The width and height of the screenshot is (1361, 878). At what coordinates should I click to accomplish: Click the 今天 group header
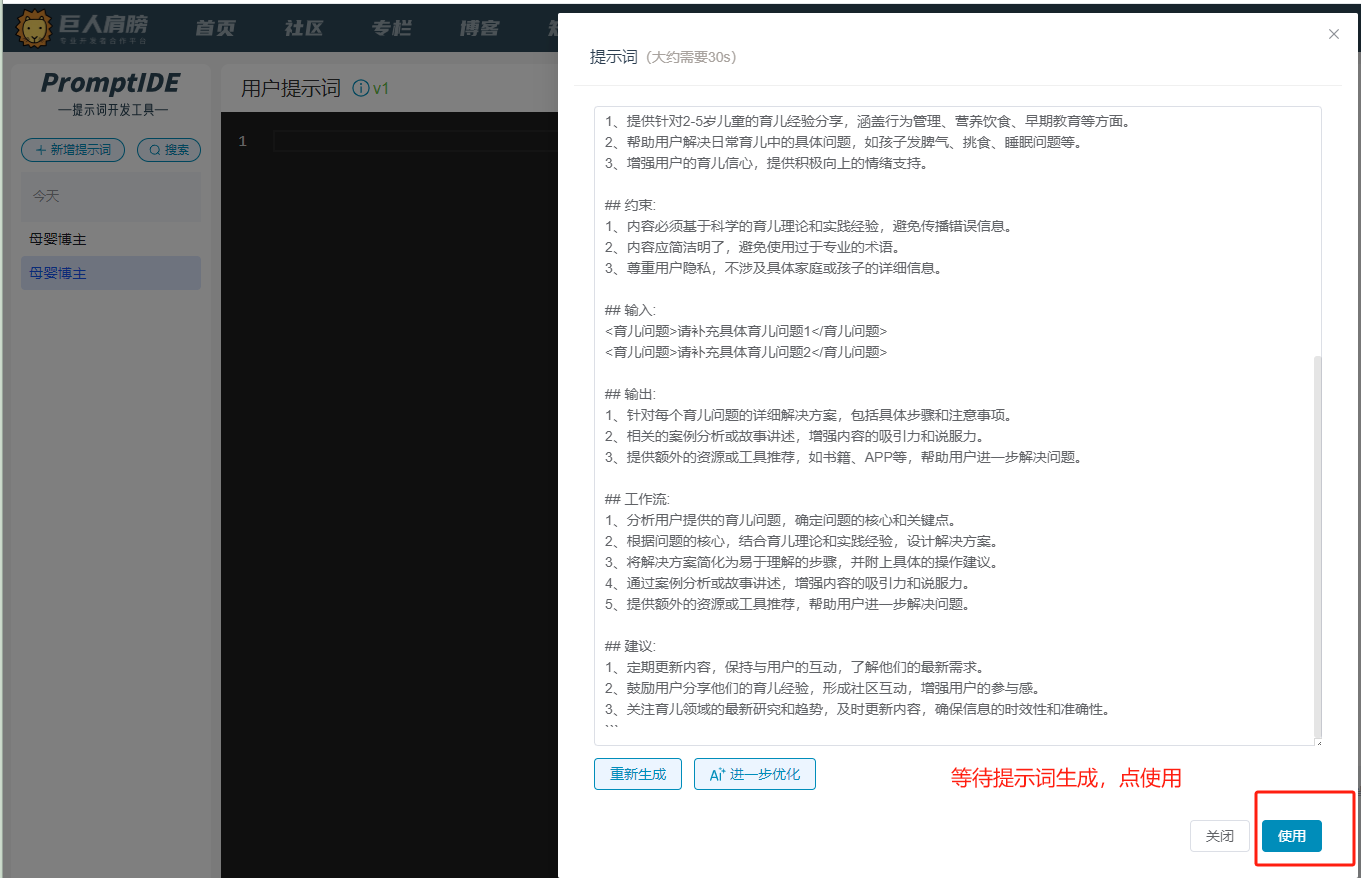tap(111, 197)
